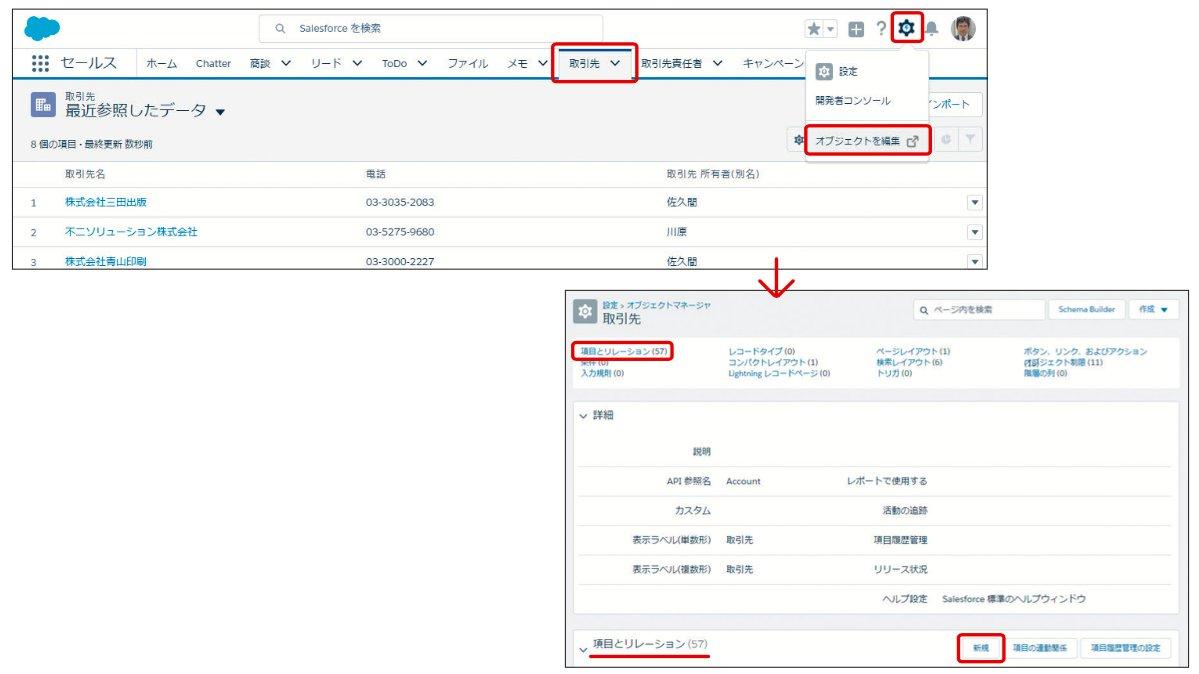
Task: Open the ホーム tab
Action: point(161,63)
